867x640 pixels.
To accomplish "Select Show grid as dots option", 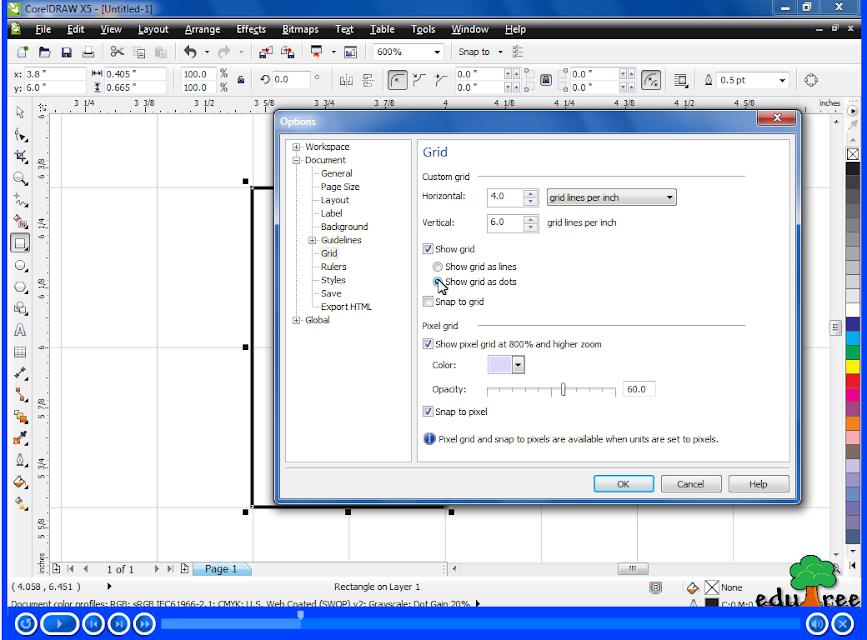I will [x=437, y=282].
